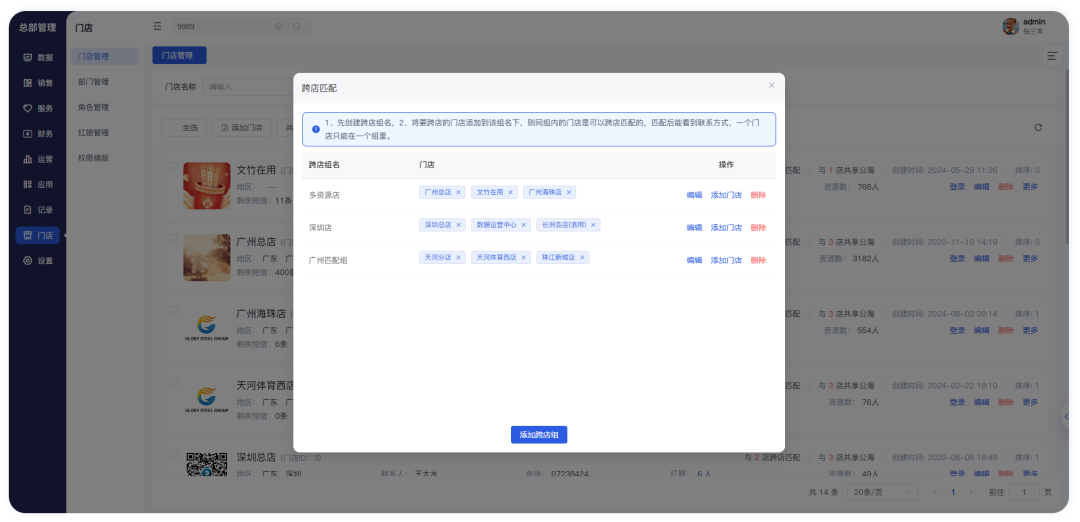The width and height of the screenshot is (1080, 522).
Task: Expand 更多 for the 广州总店 store row
Action: (x=1030, y=258)
